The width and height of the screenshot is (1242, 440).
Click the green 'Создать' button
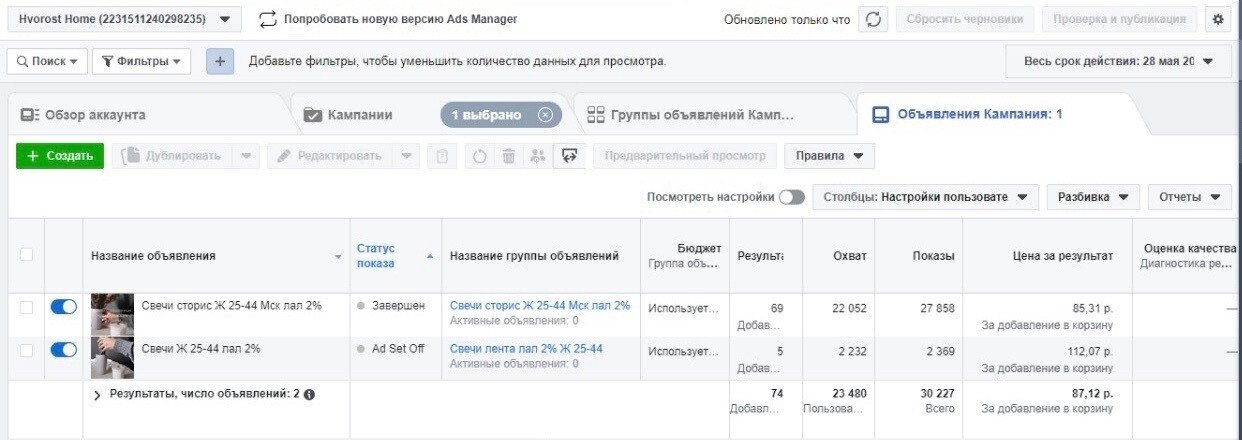(60, 156)
